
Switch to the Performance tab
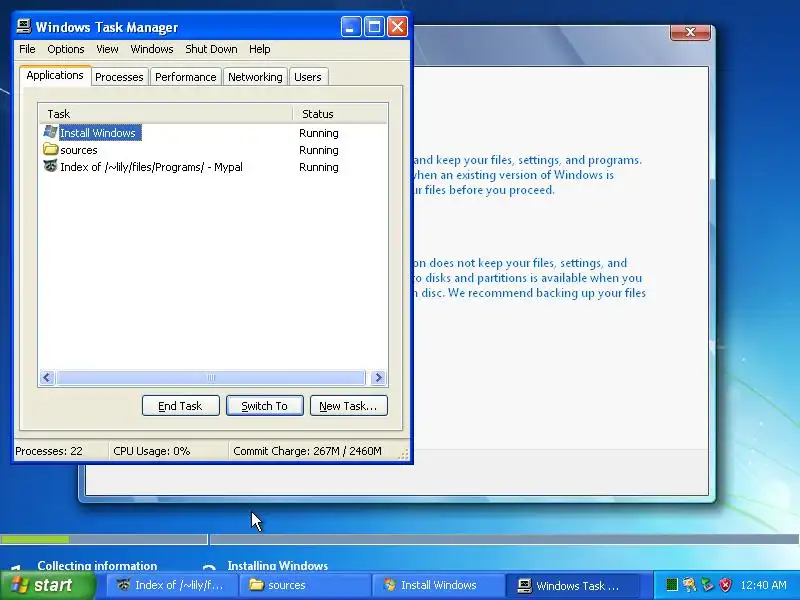[x=186, y=77]
